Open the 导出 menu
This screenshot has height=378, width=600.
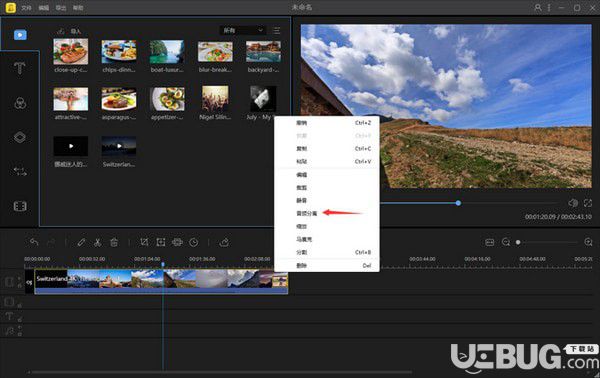[x=61, y=8]
